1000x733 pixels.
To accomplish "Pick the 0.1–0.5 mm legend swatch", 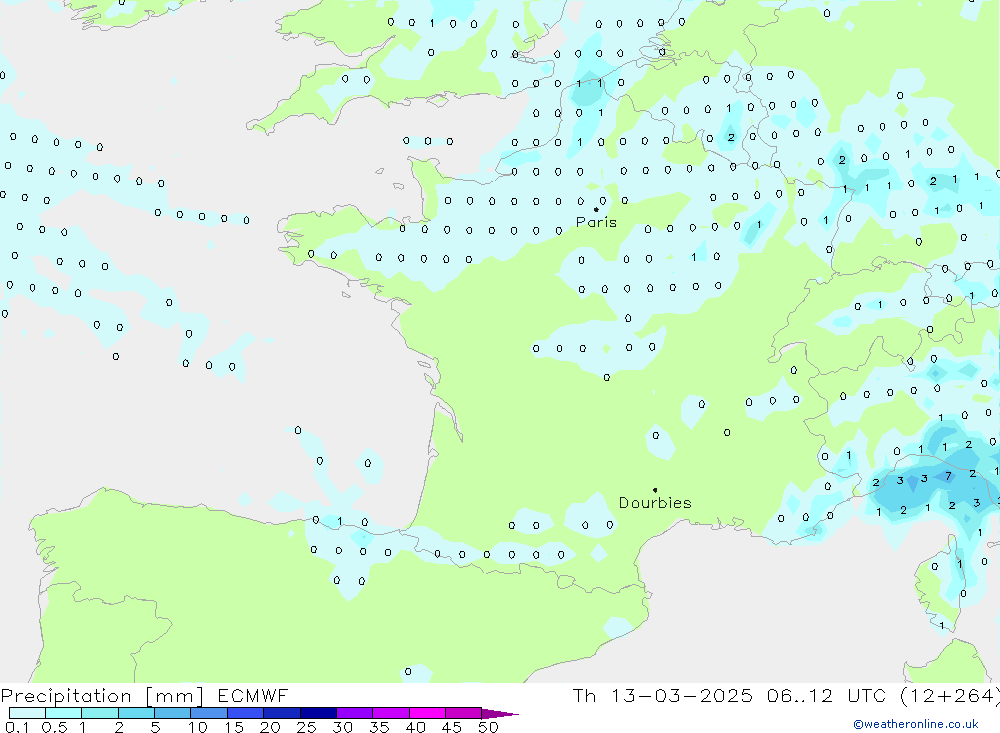I will [27, 713].
